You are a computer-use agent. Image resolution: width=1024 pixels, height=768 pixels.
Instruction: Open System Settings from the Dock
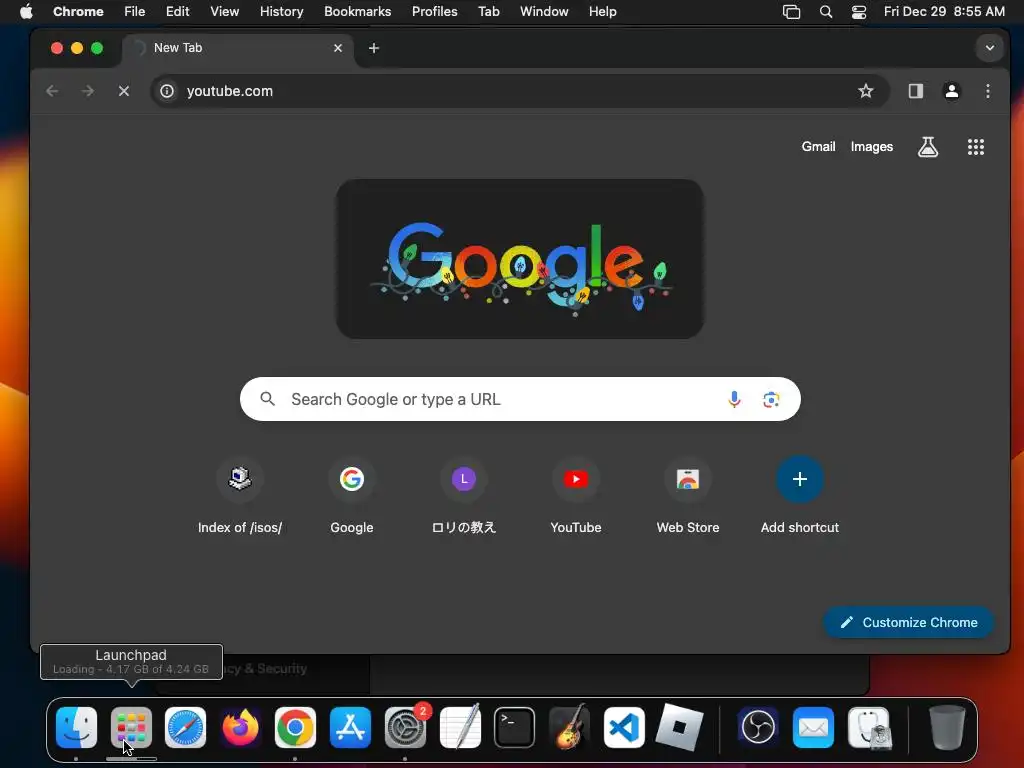click(405, 728)
